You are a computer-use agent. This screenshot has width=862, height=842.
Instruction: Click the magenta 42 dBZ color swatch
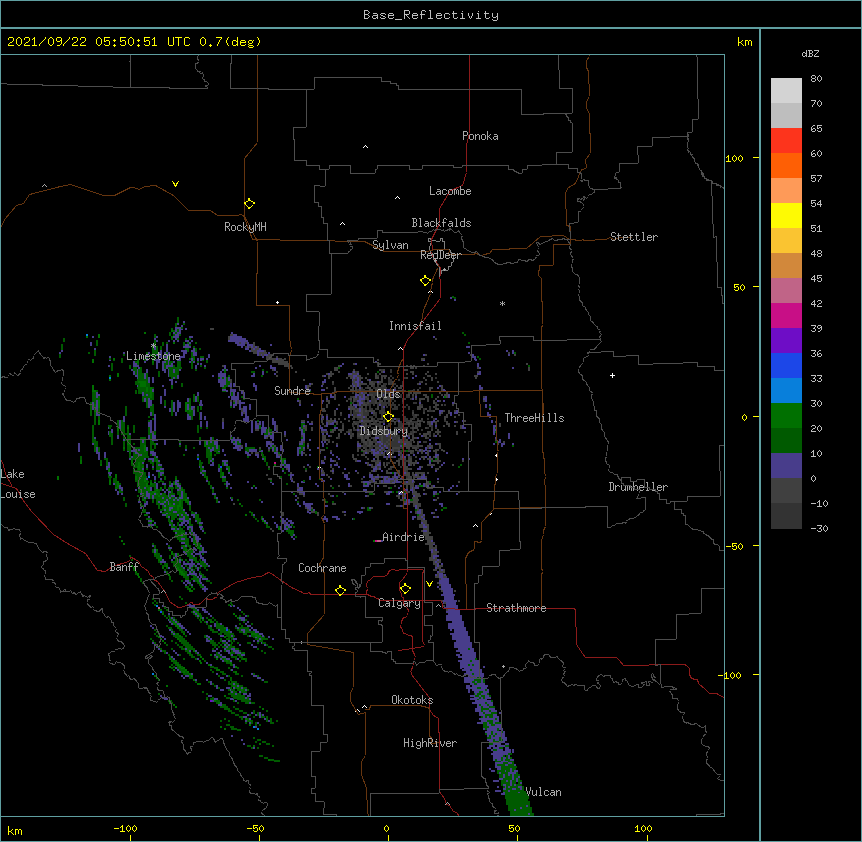point(786,315)
